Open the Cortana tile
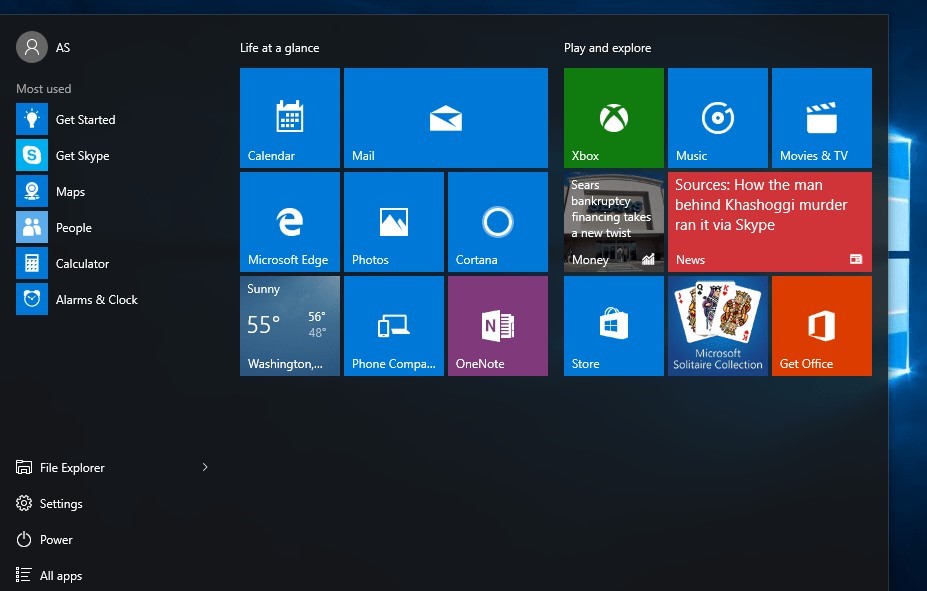Image resolution: width=927 pixels, height=591 pixels. 498,222
